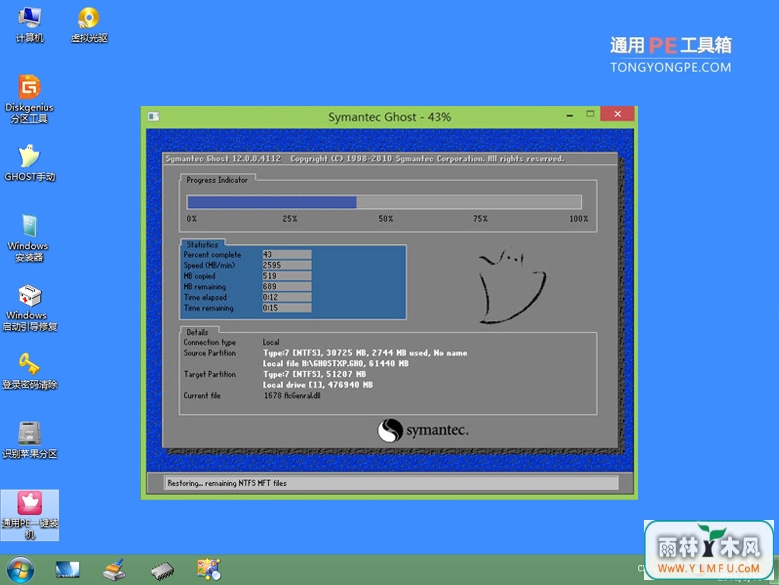Screen dimensions: 779x585
Task: Click the Symantec logo in Ghost window
Action: [422, 430]
